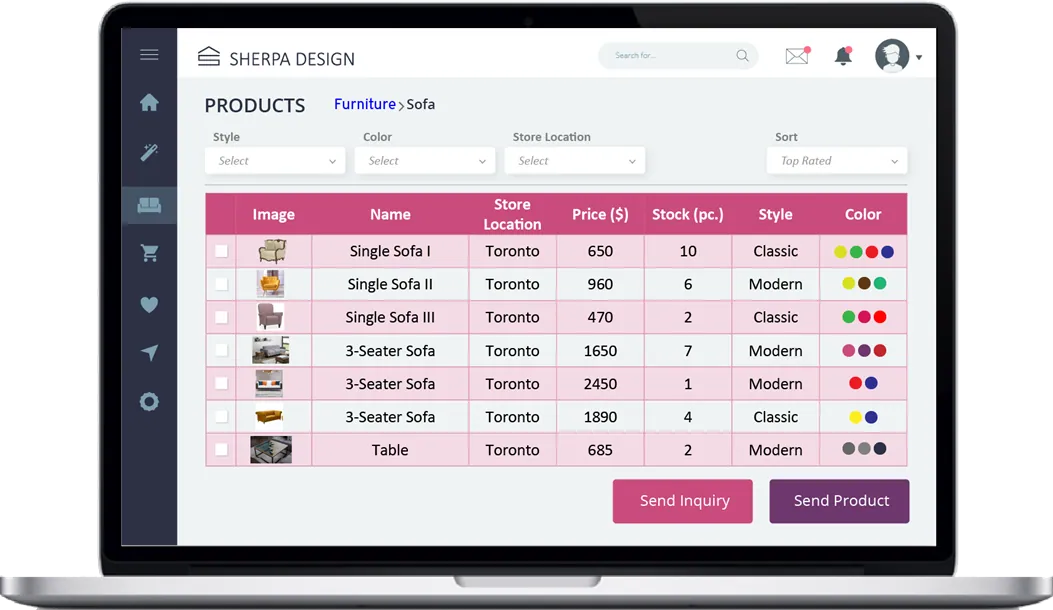The width and height of the screenshot is (1053, 610).
Task: Click the Single Sofa III name cell
Action: 390,317
